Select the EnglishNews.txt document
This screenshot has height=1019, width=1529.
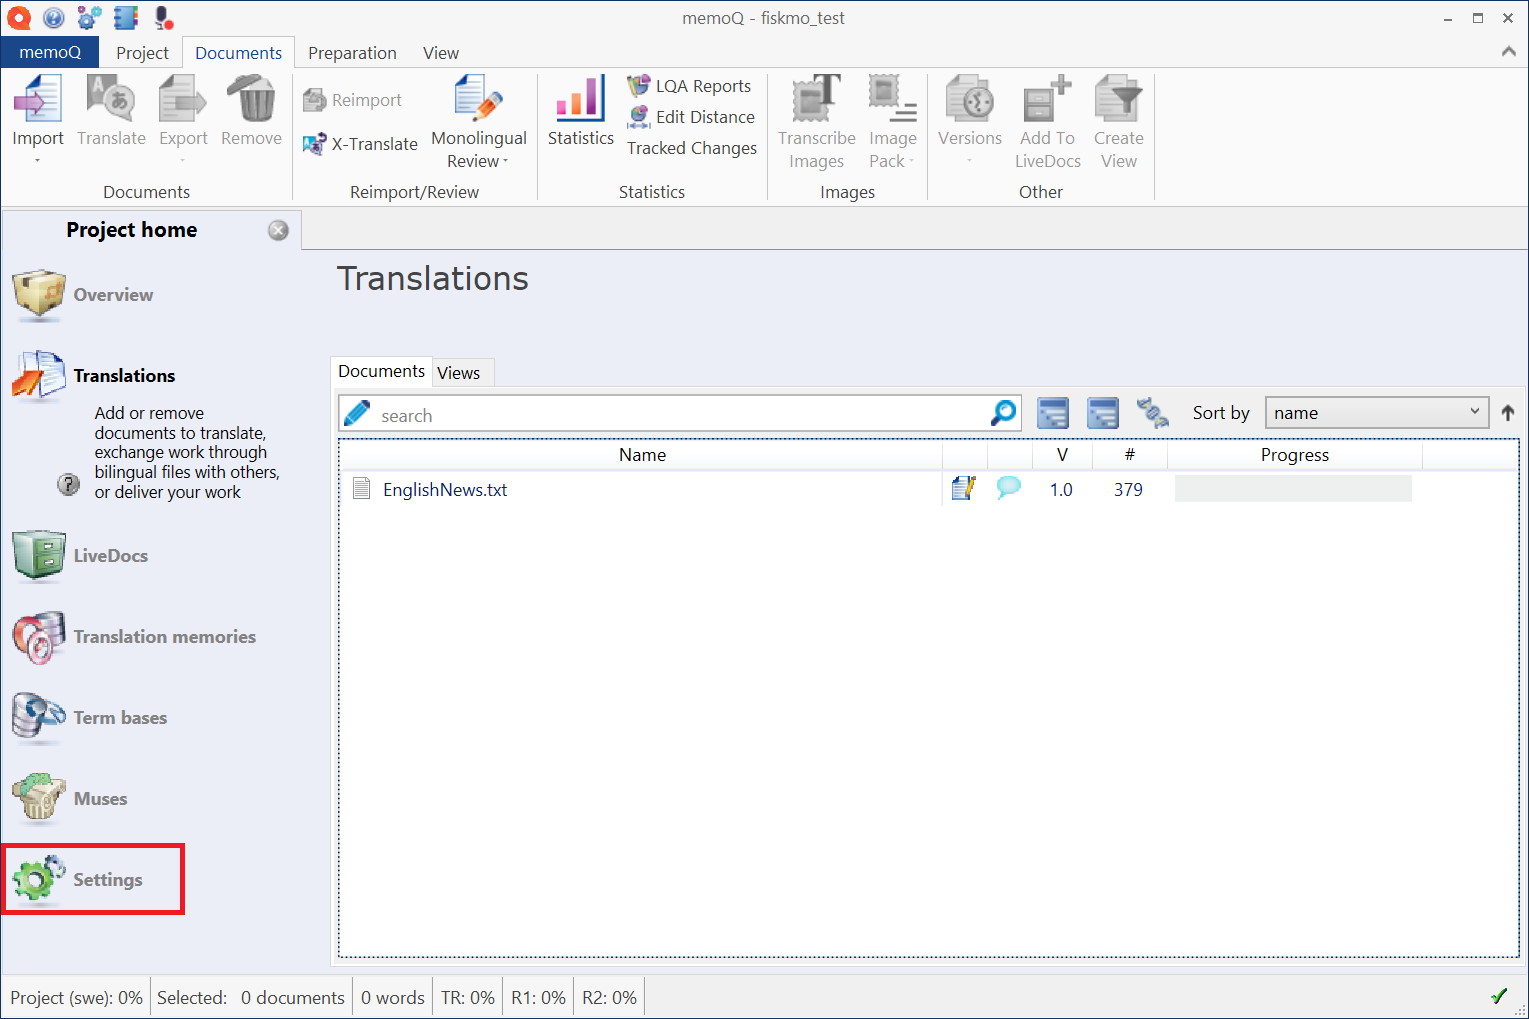pos(445,490)
